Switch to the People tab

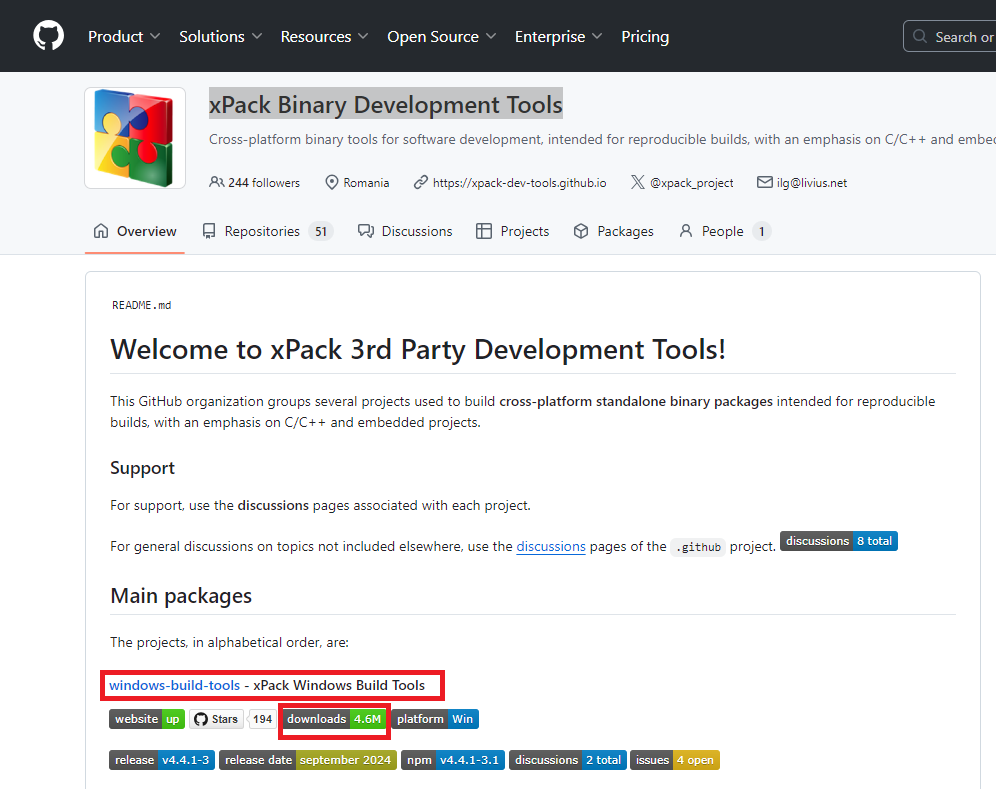click(724, 231)
